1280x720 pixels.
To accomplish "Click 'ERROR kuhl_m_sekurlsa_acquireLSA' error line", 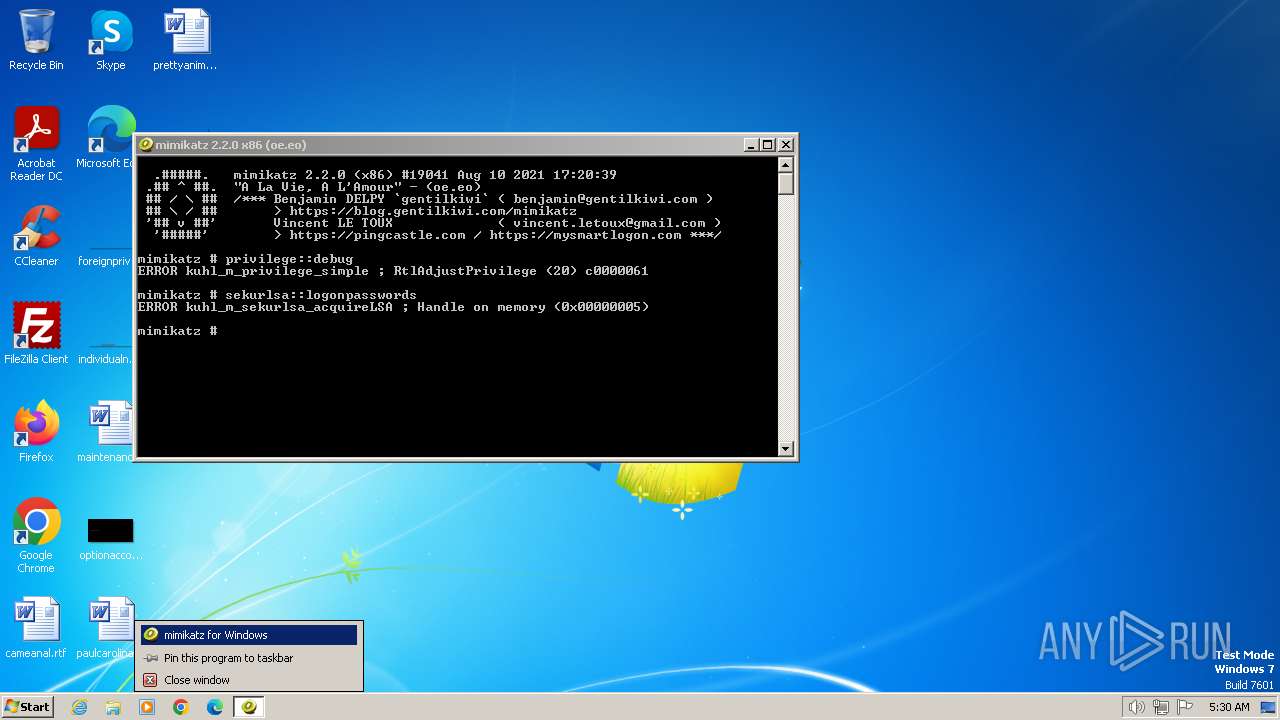I will (x=393, y=307).
